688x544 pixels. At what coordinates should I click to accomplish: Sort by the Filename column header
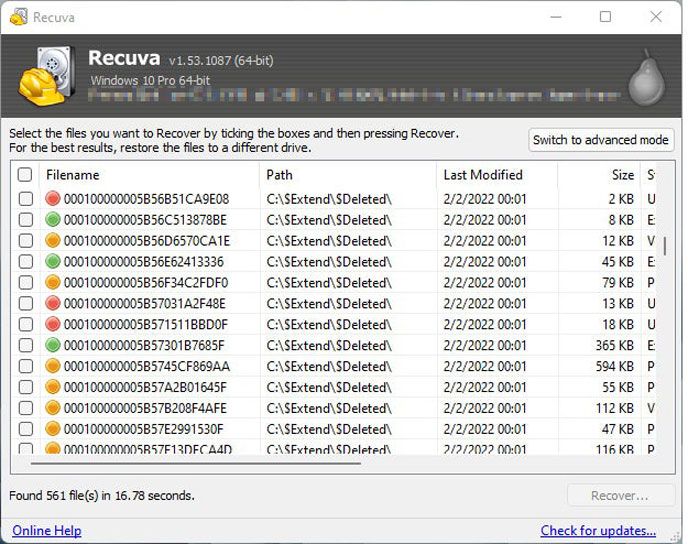[148, 175]
